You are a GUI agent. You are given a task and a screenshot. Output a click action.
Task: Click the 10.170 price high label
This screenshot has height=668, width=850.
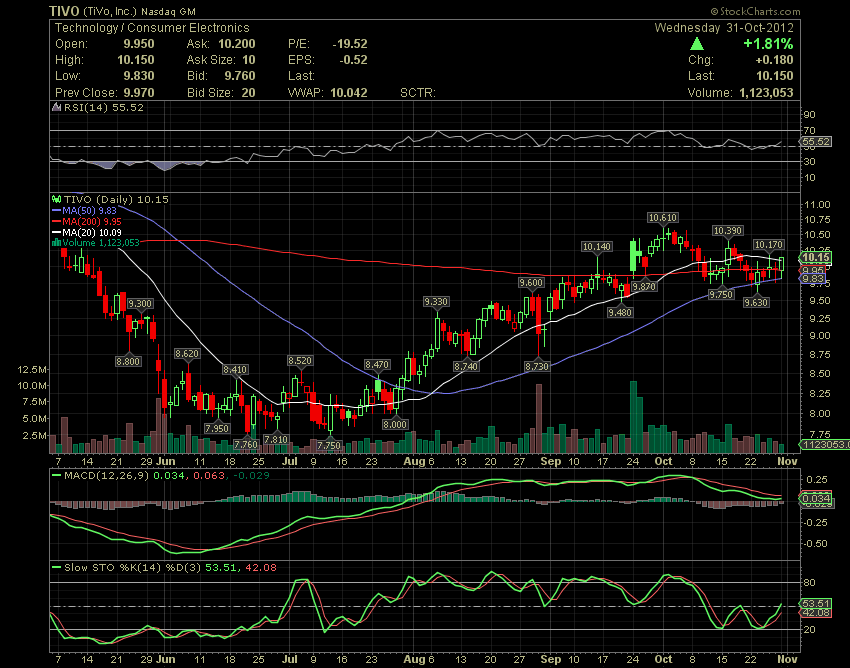(x=768, y=245)
